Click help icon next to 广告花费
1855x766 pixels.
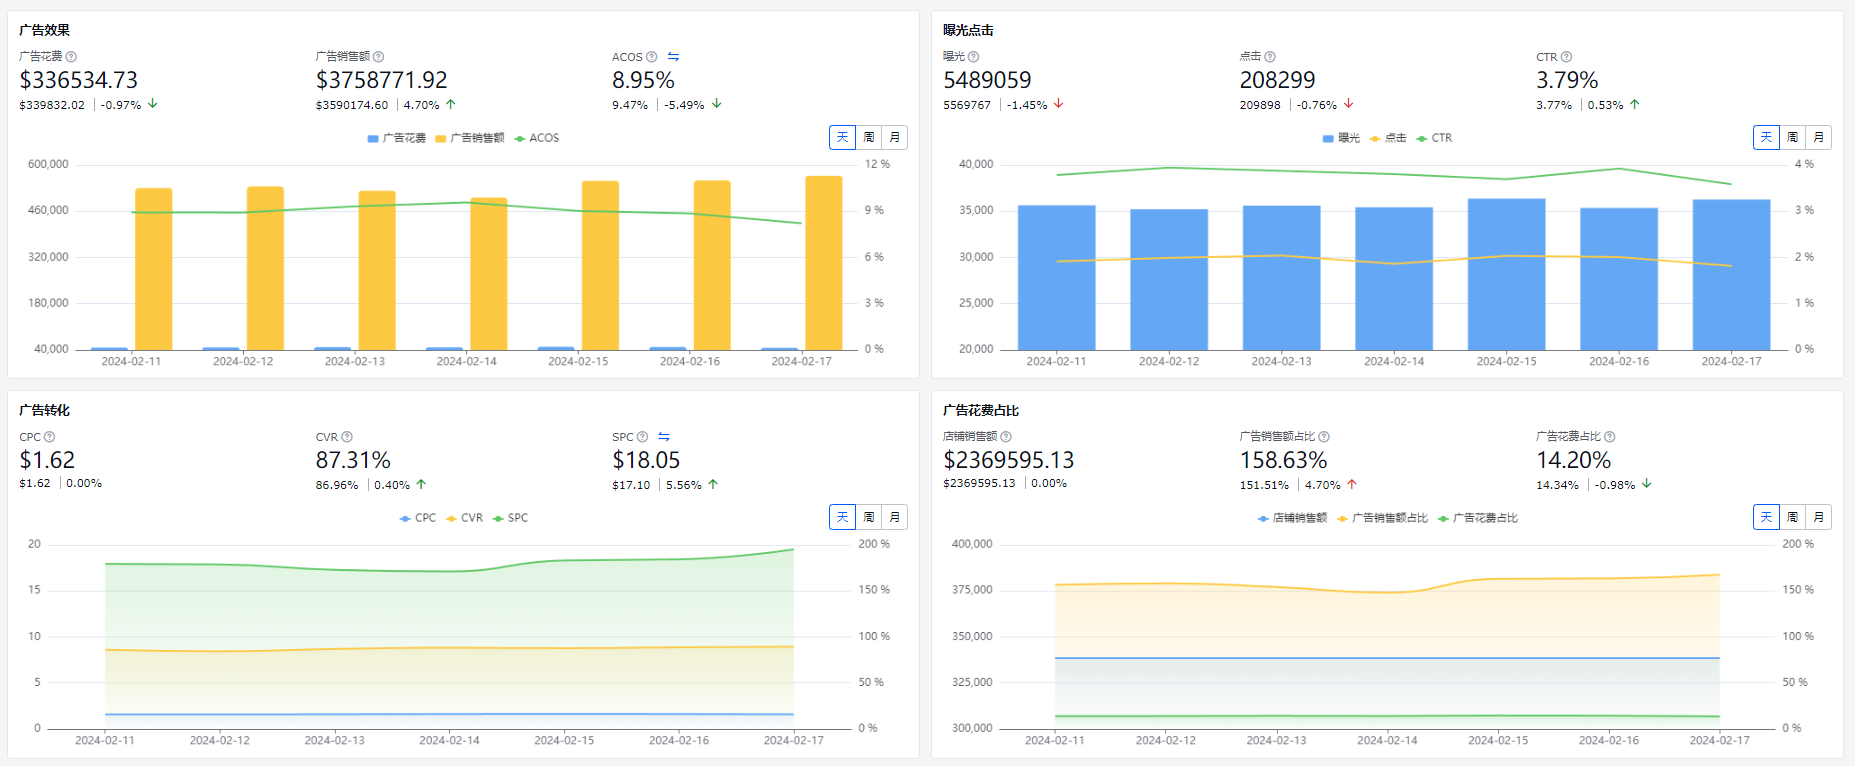pos(71,57)
